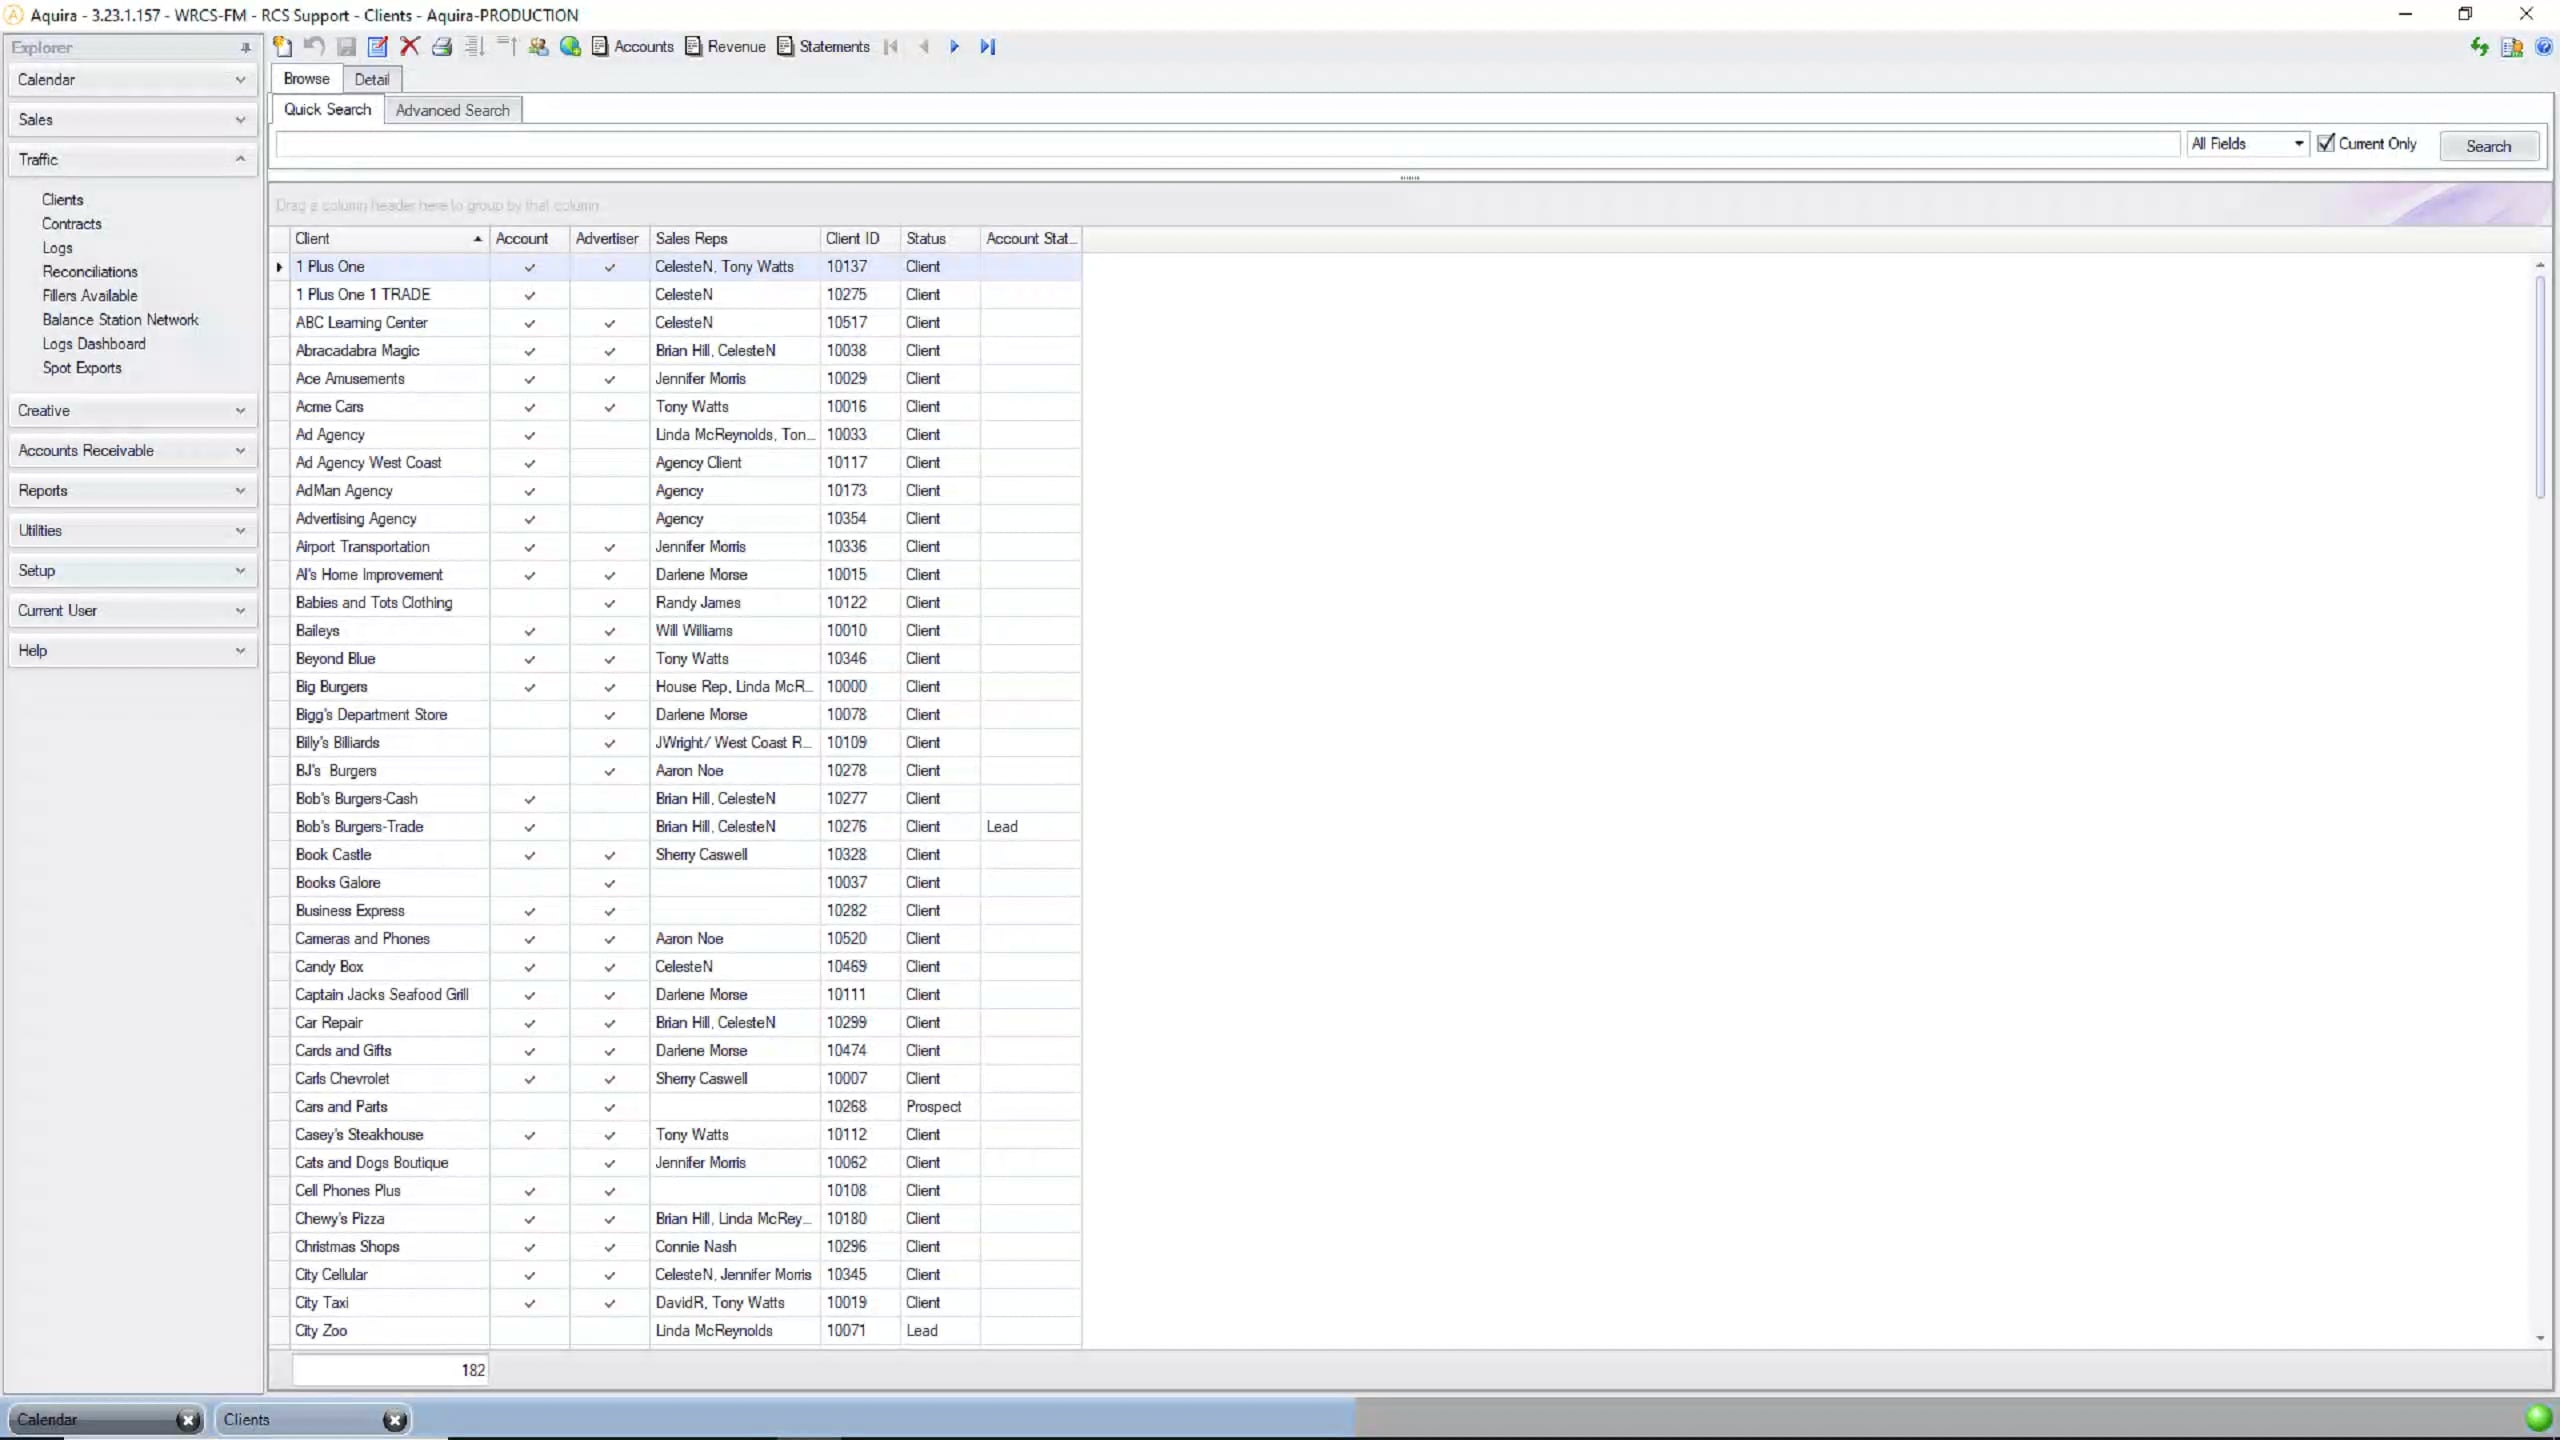
Task: Switch to Advanced Search tab
Action: [452, 110]
